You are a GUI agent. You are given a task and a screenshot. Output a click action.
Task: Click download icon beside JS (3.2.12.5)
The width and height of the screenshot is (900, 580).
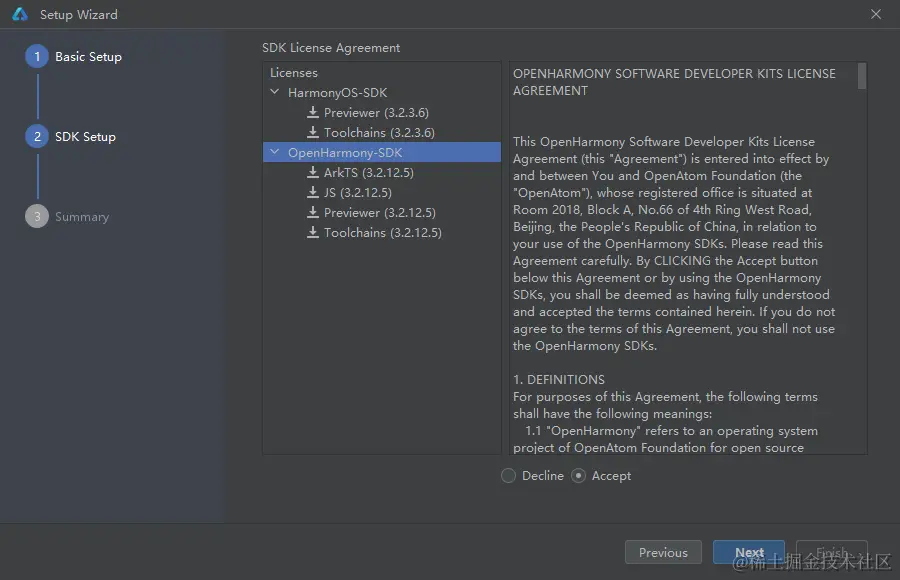pyautogui.click(x=313, y=192)
